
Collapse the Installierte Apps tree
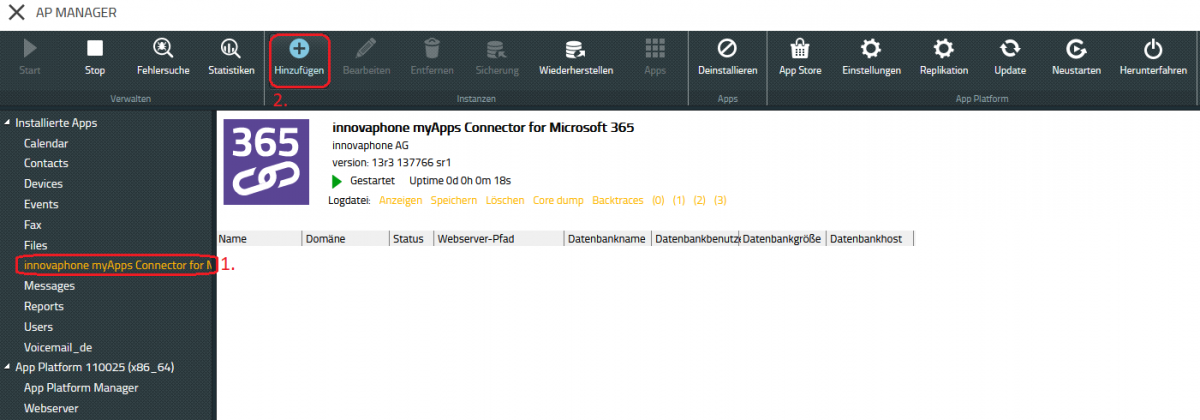pos(8,123)
